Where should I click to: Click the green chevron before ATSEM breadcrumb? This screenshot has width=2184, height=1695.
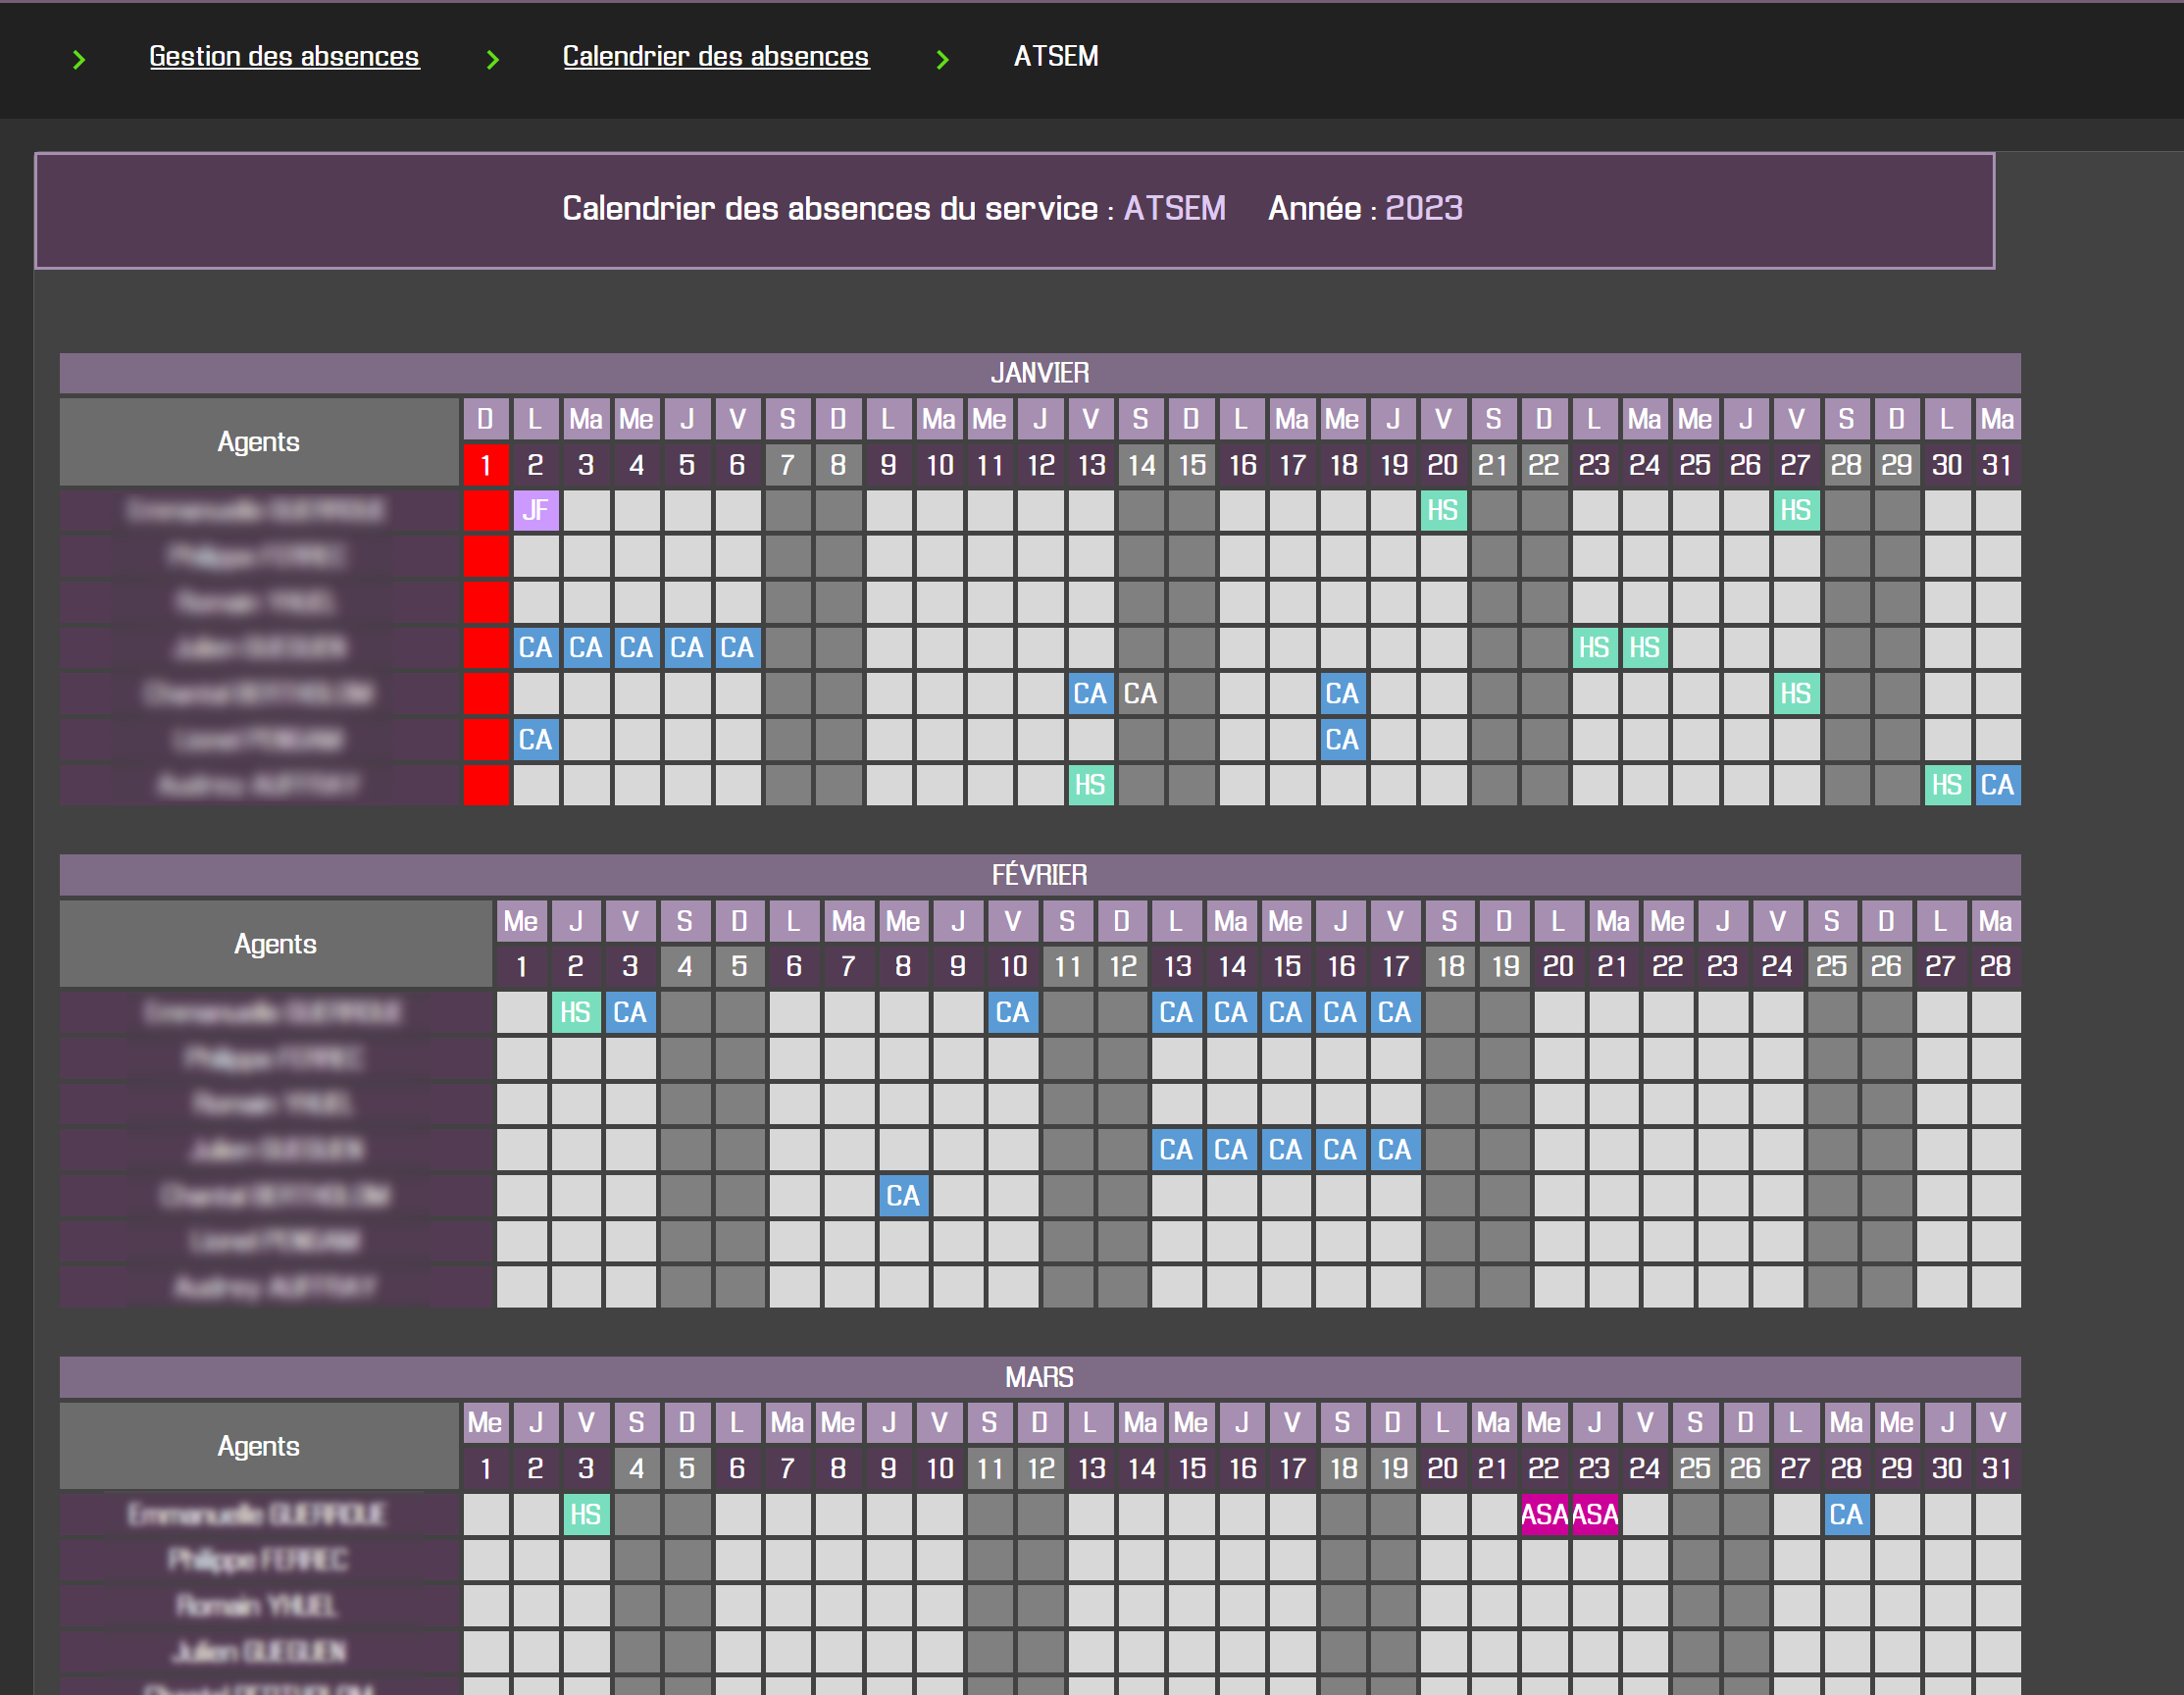click(942, 60)
